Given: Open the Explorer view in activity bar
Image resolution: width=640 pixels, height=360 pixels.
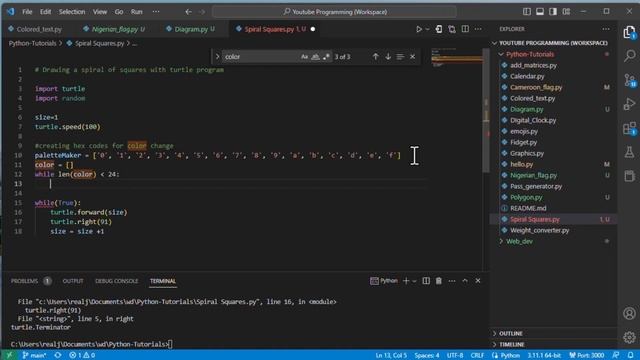Looking at the screenshot, I should 629,32.
